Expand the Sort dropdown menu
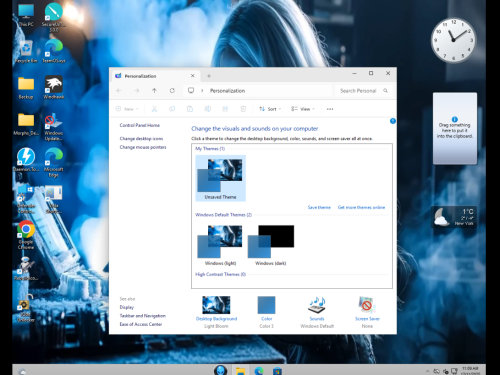The height and width of the screenshot is (375, 500). point(270,109)
